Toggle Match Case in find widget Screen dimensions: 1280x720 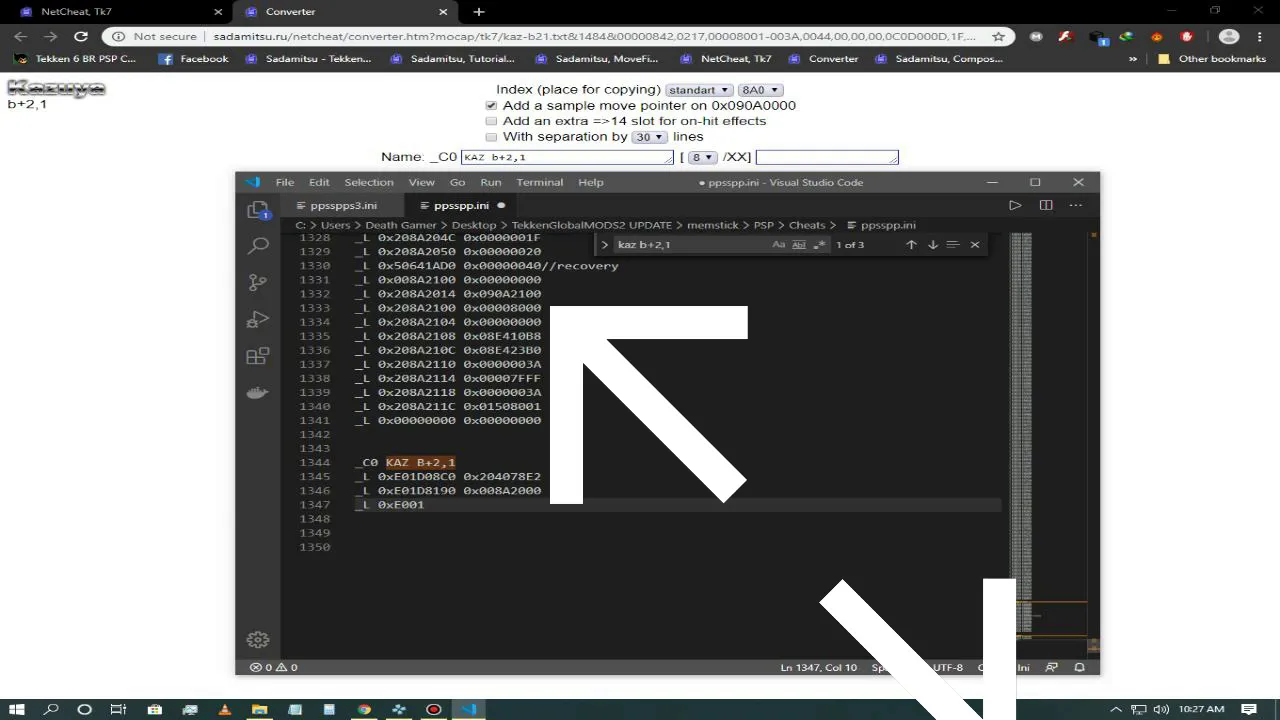pos(778,245)
